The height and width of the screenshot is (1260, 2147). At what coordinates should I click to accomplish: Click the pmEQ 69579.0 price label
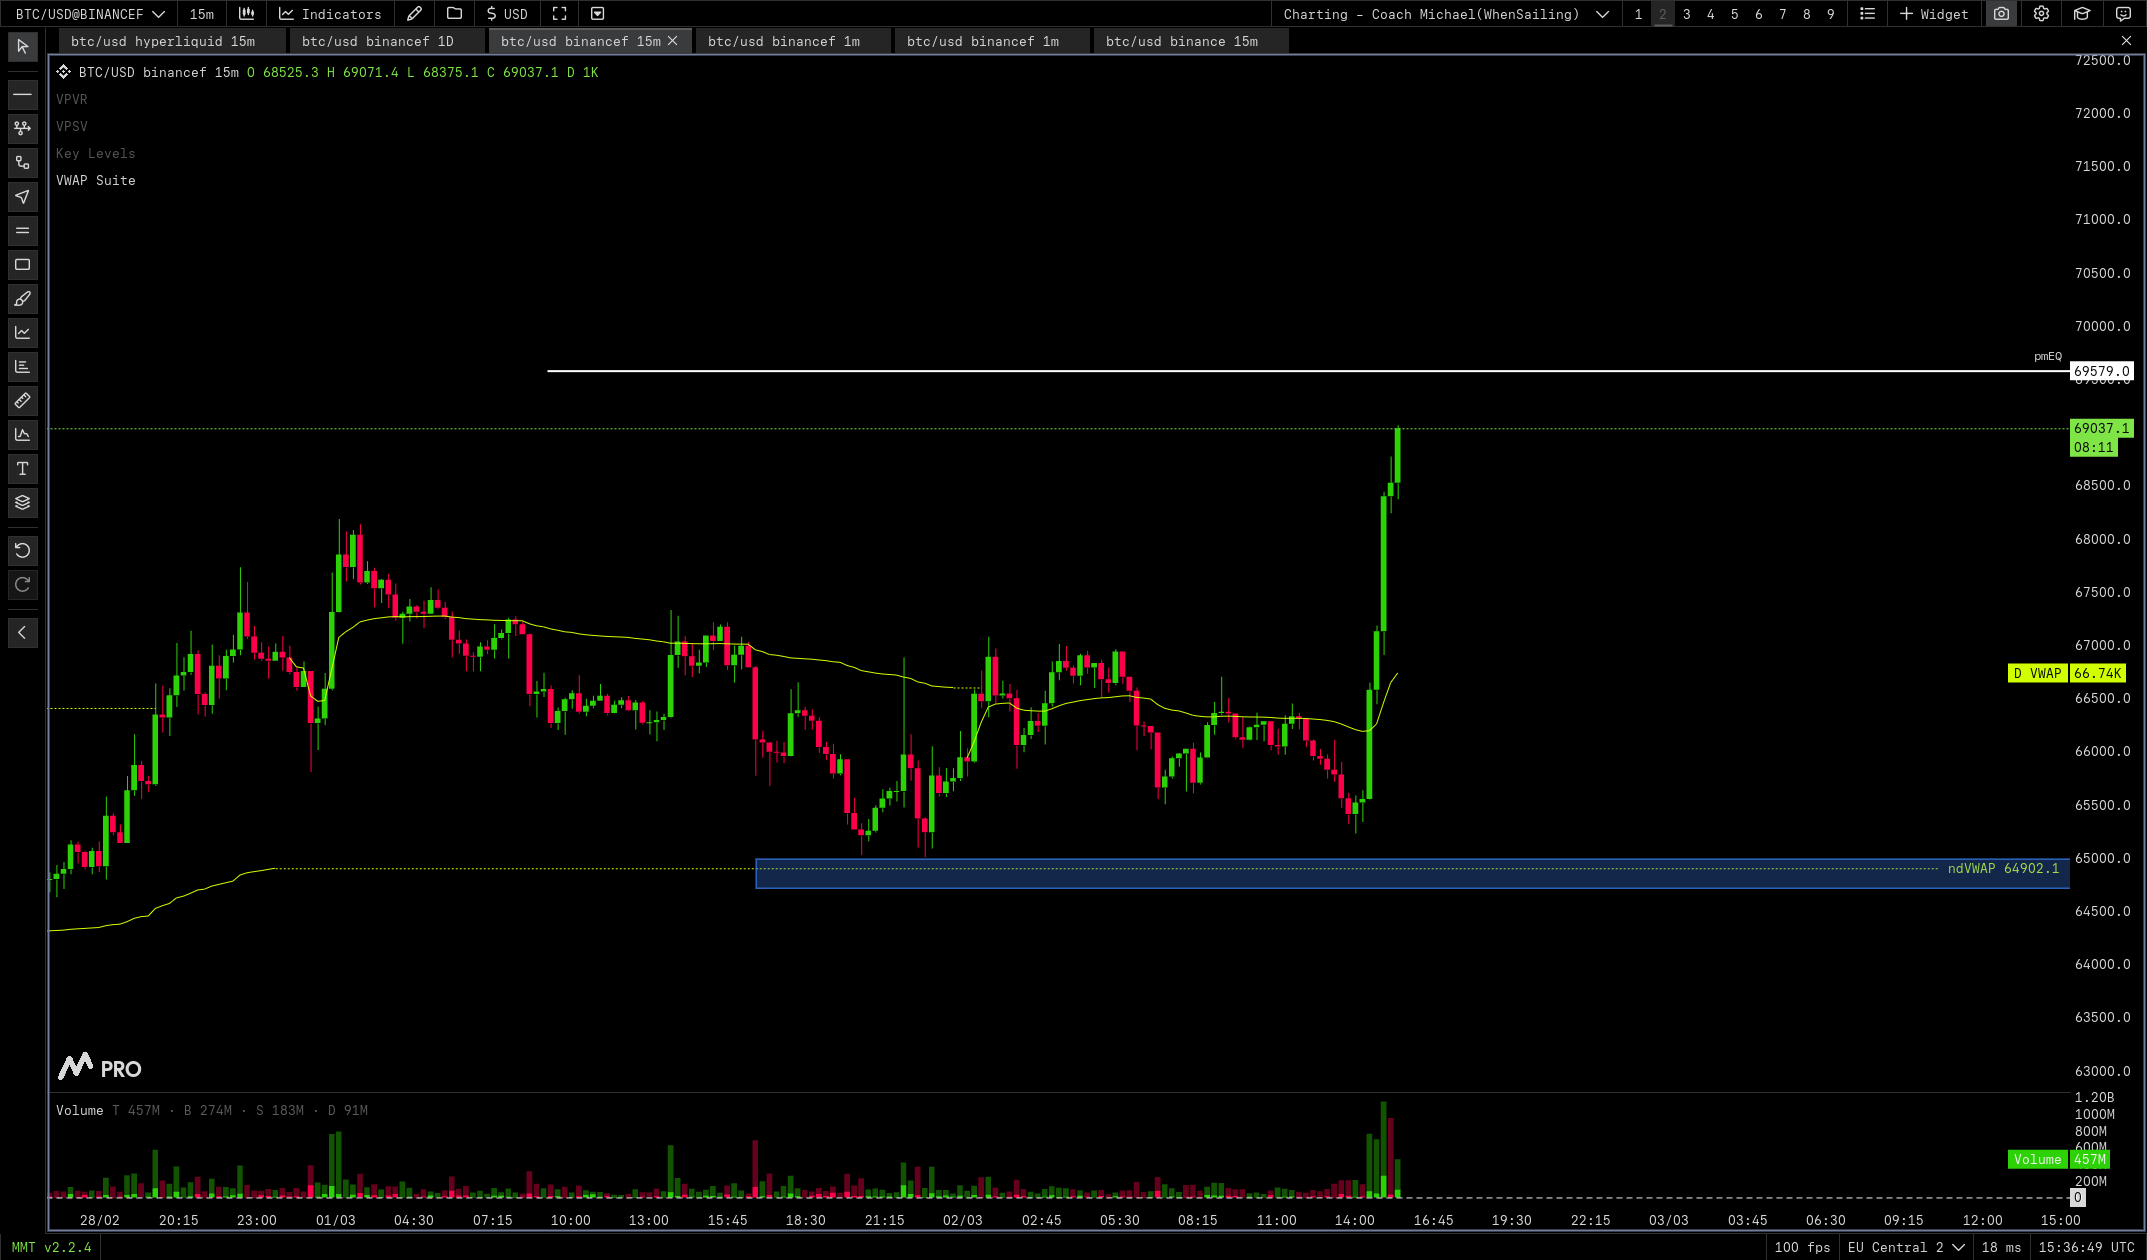click(x=2101, y=371)
